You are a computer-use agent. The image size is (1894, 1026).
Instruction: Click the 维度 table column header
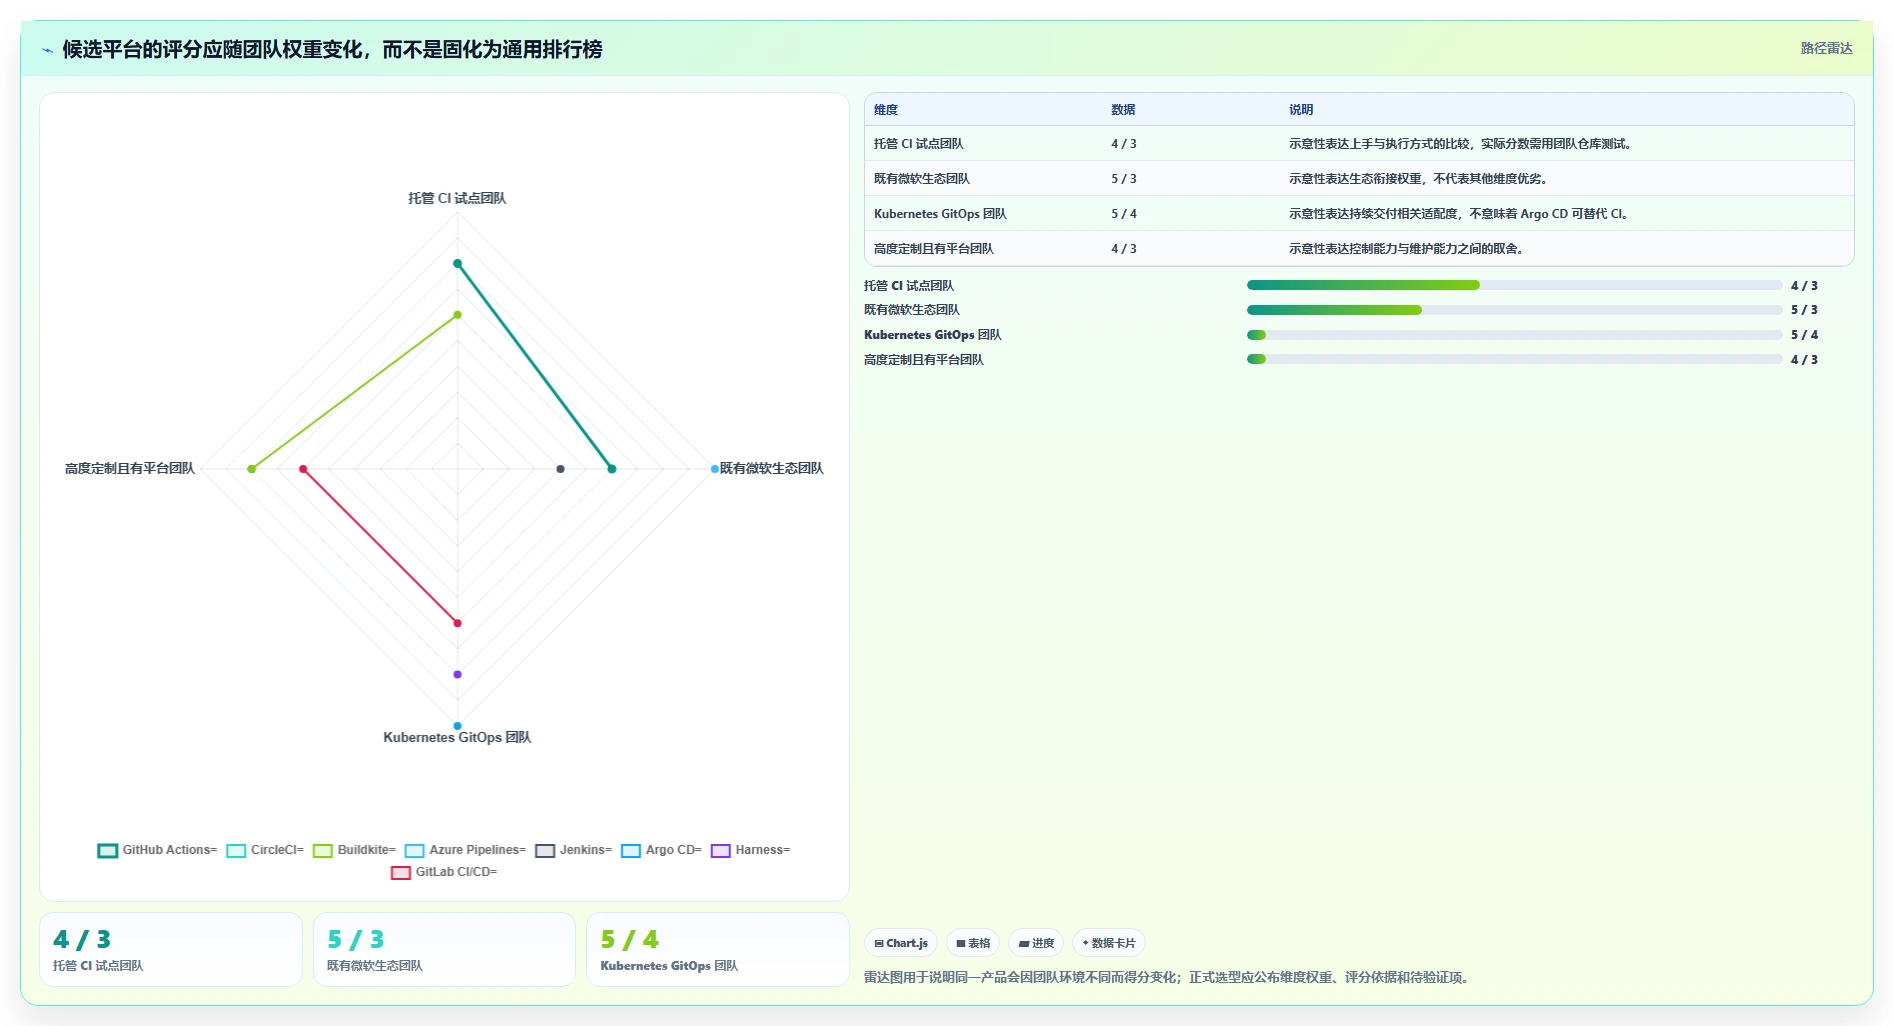pyautogui.click(x=886, y=110)
